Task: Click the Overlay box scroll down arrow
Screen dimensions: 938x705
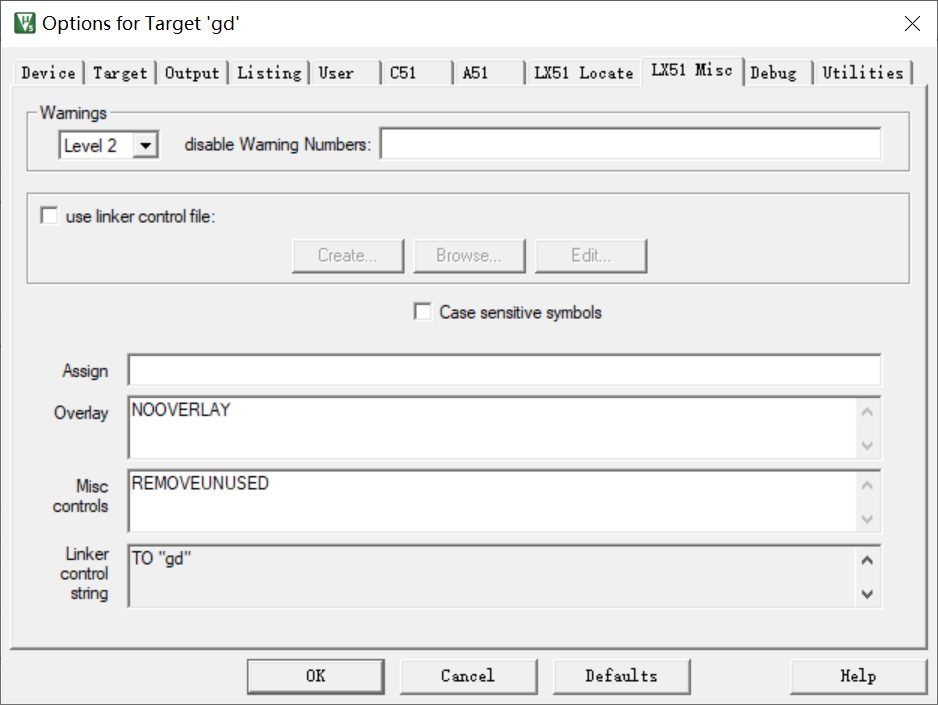Action: 867,445
